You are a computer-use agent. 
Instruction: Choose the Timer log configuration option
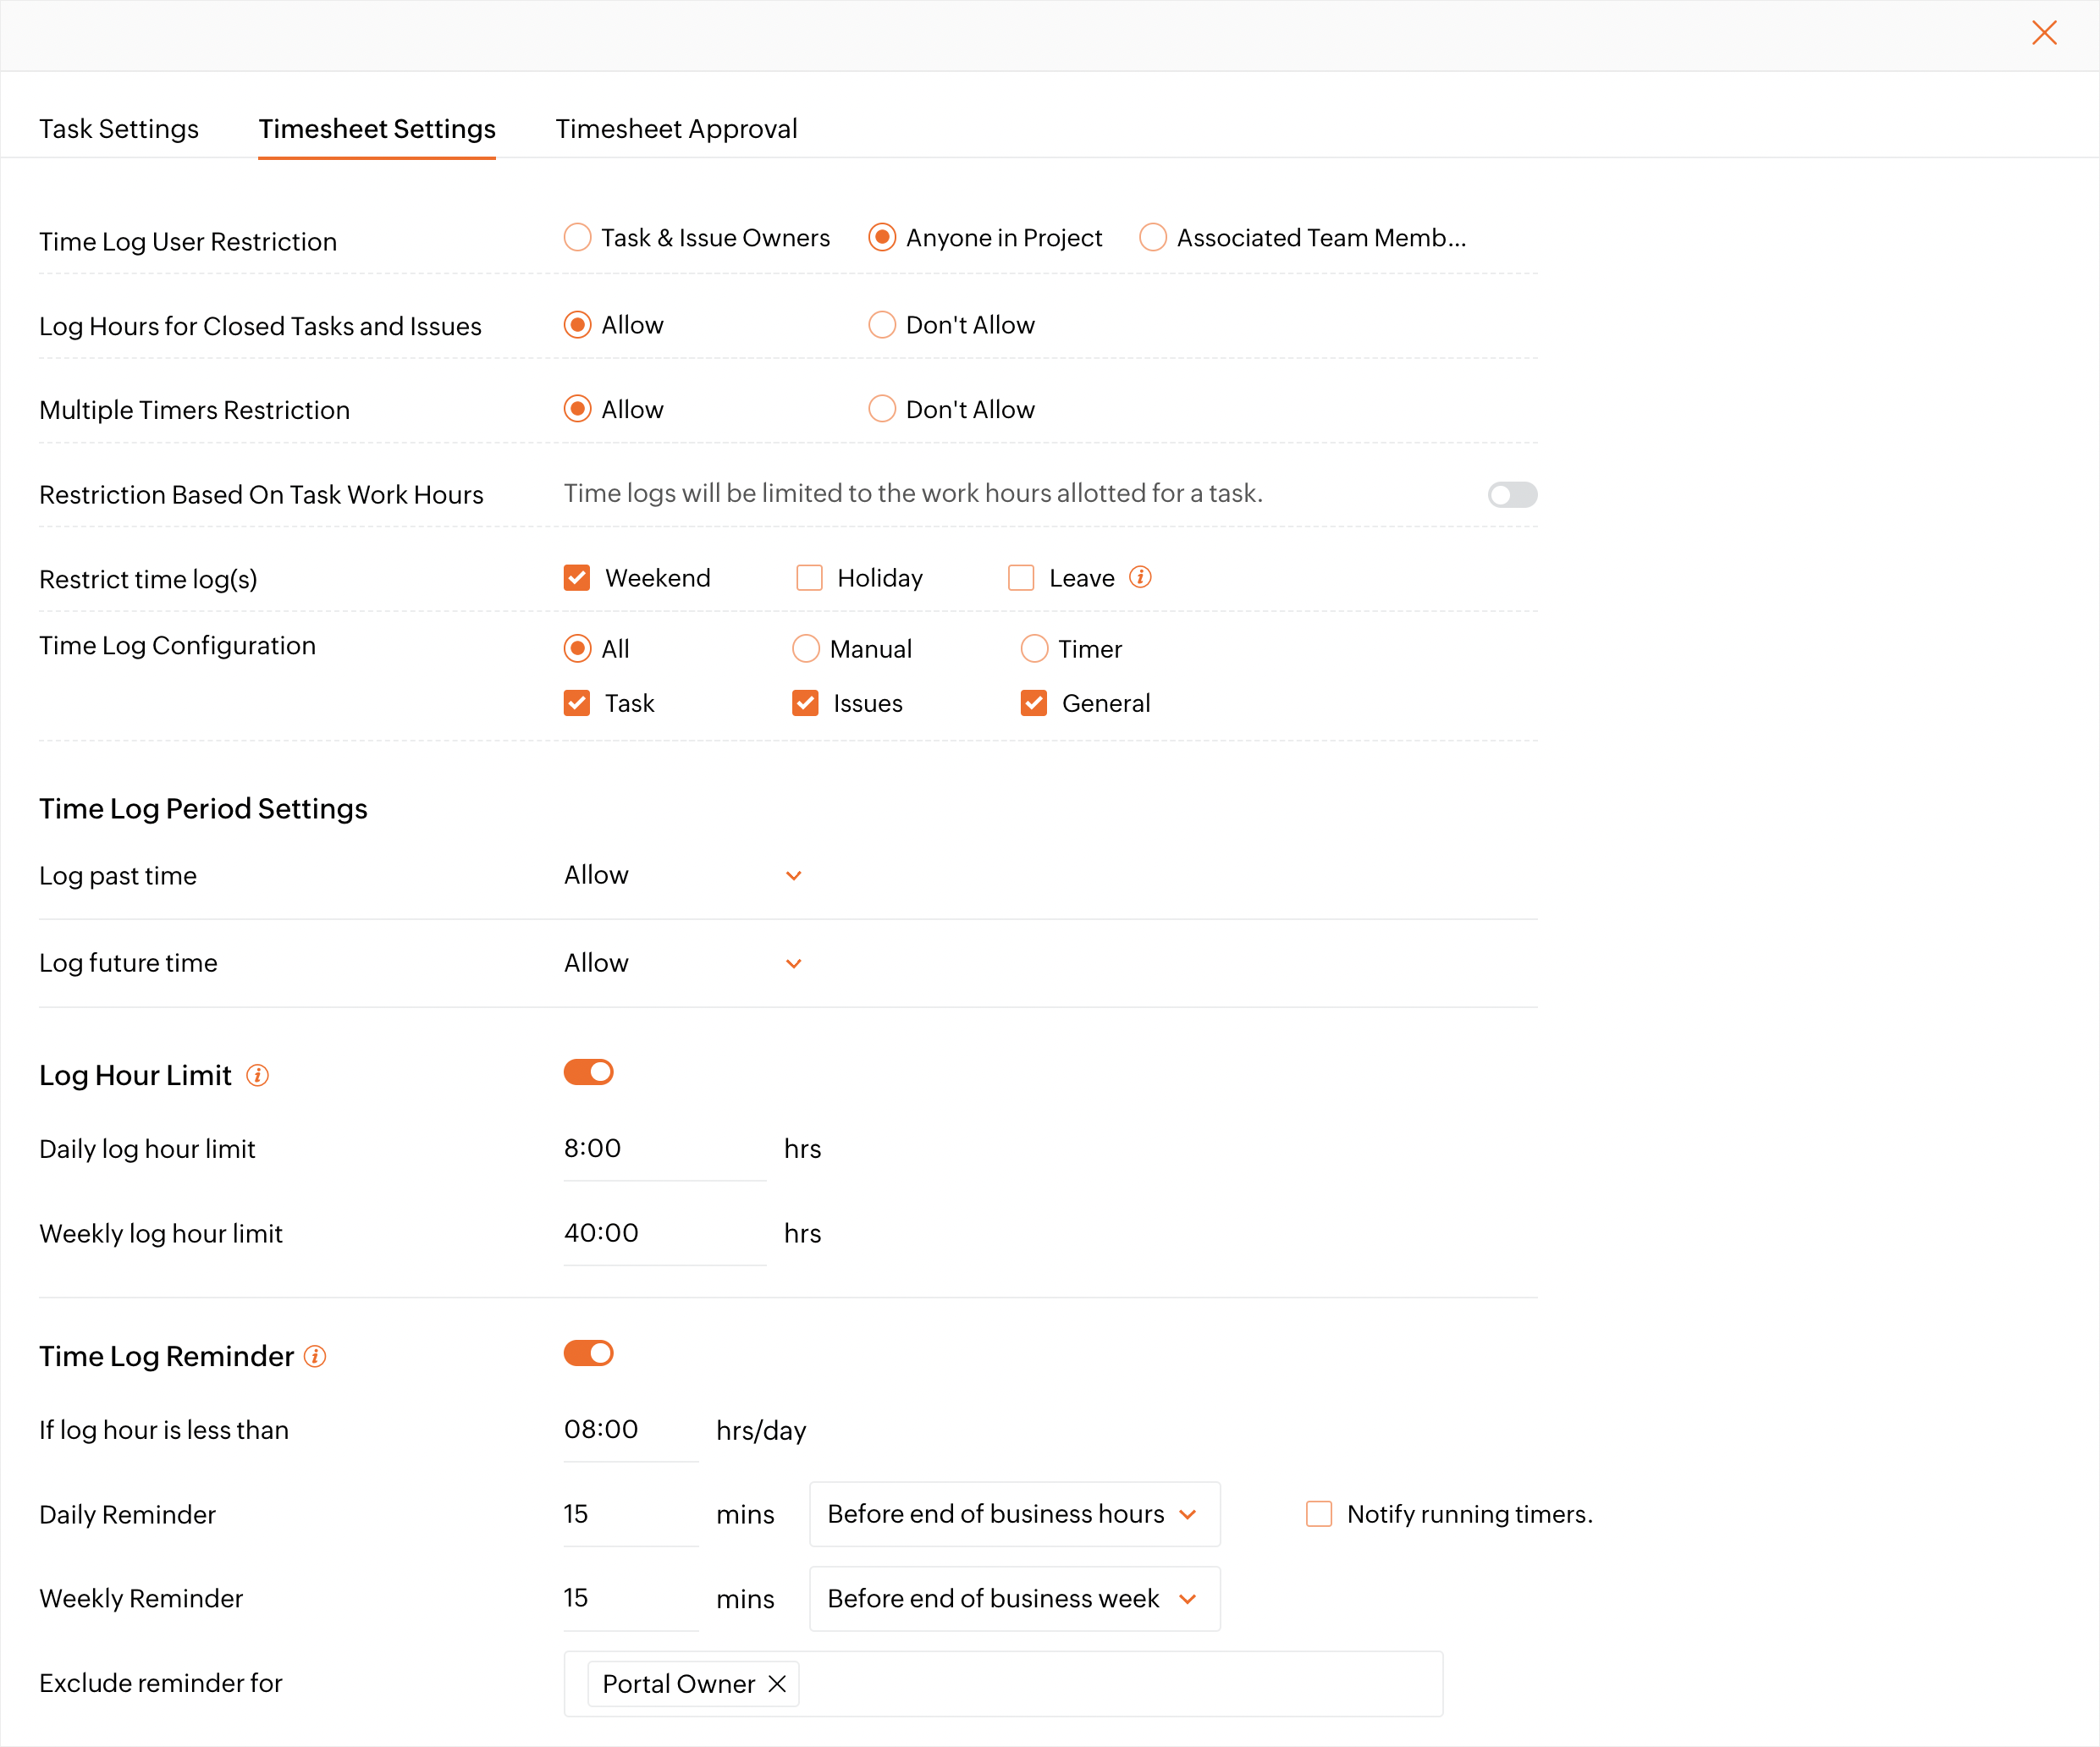click(1034, 649)
